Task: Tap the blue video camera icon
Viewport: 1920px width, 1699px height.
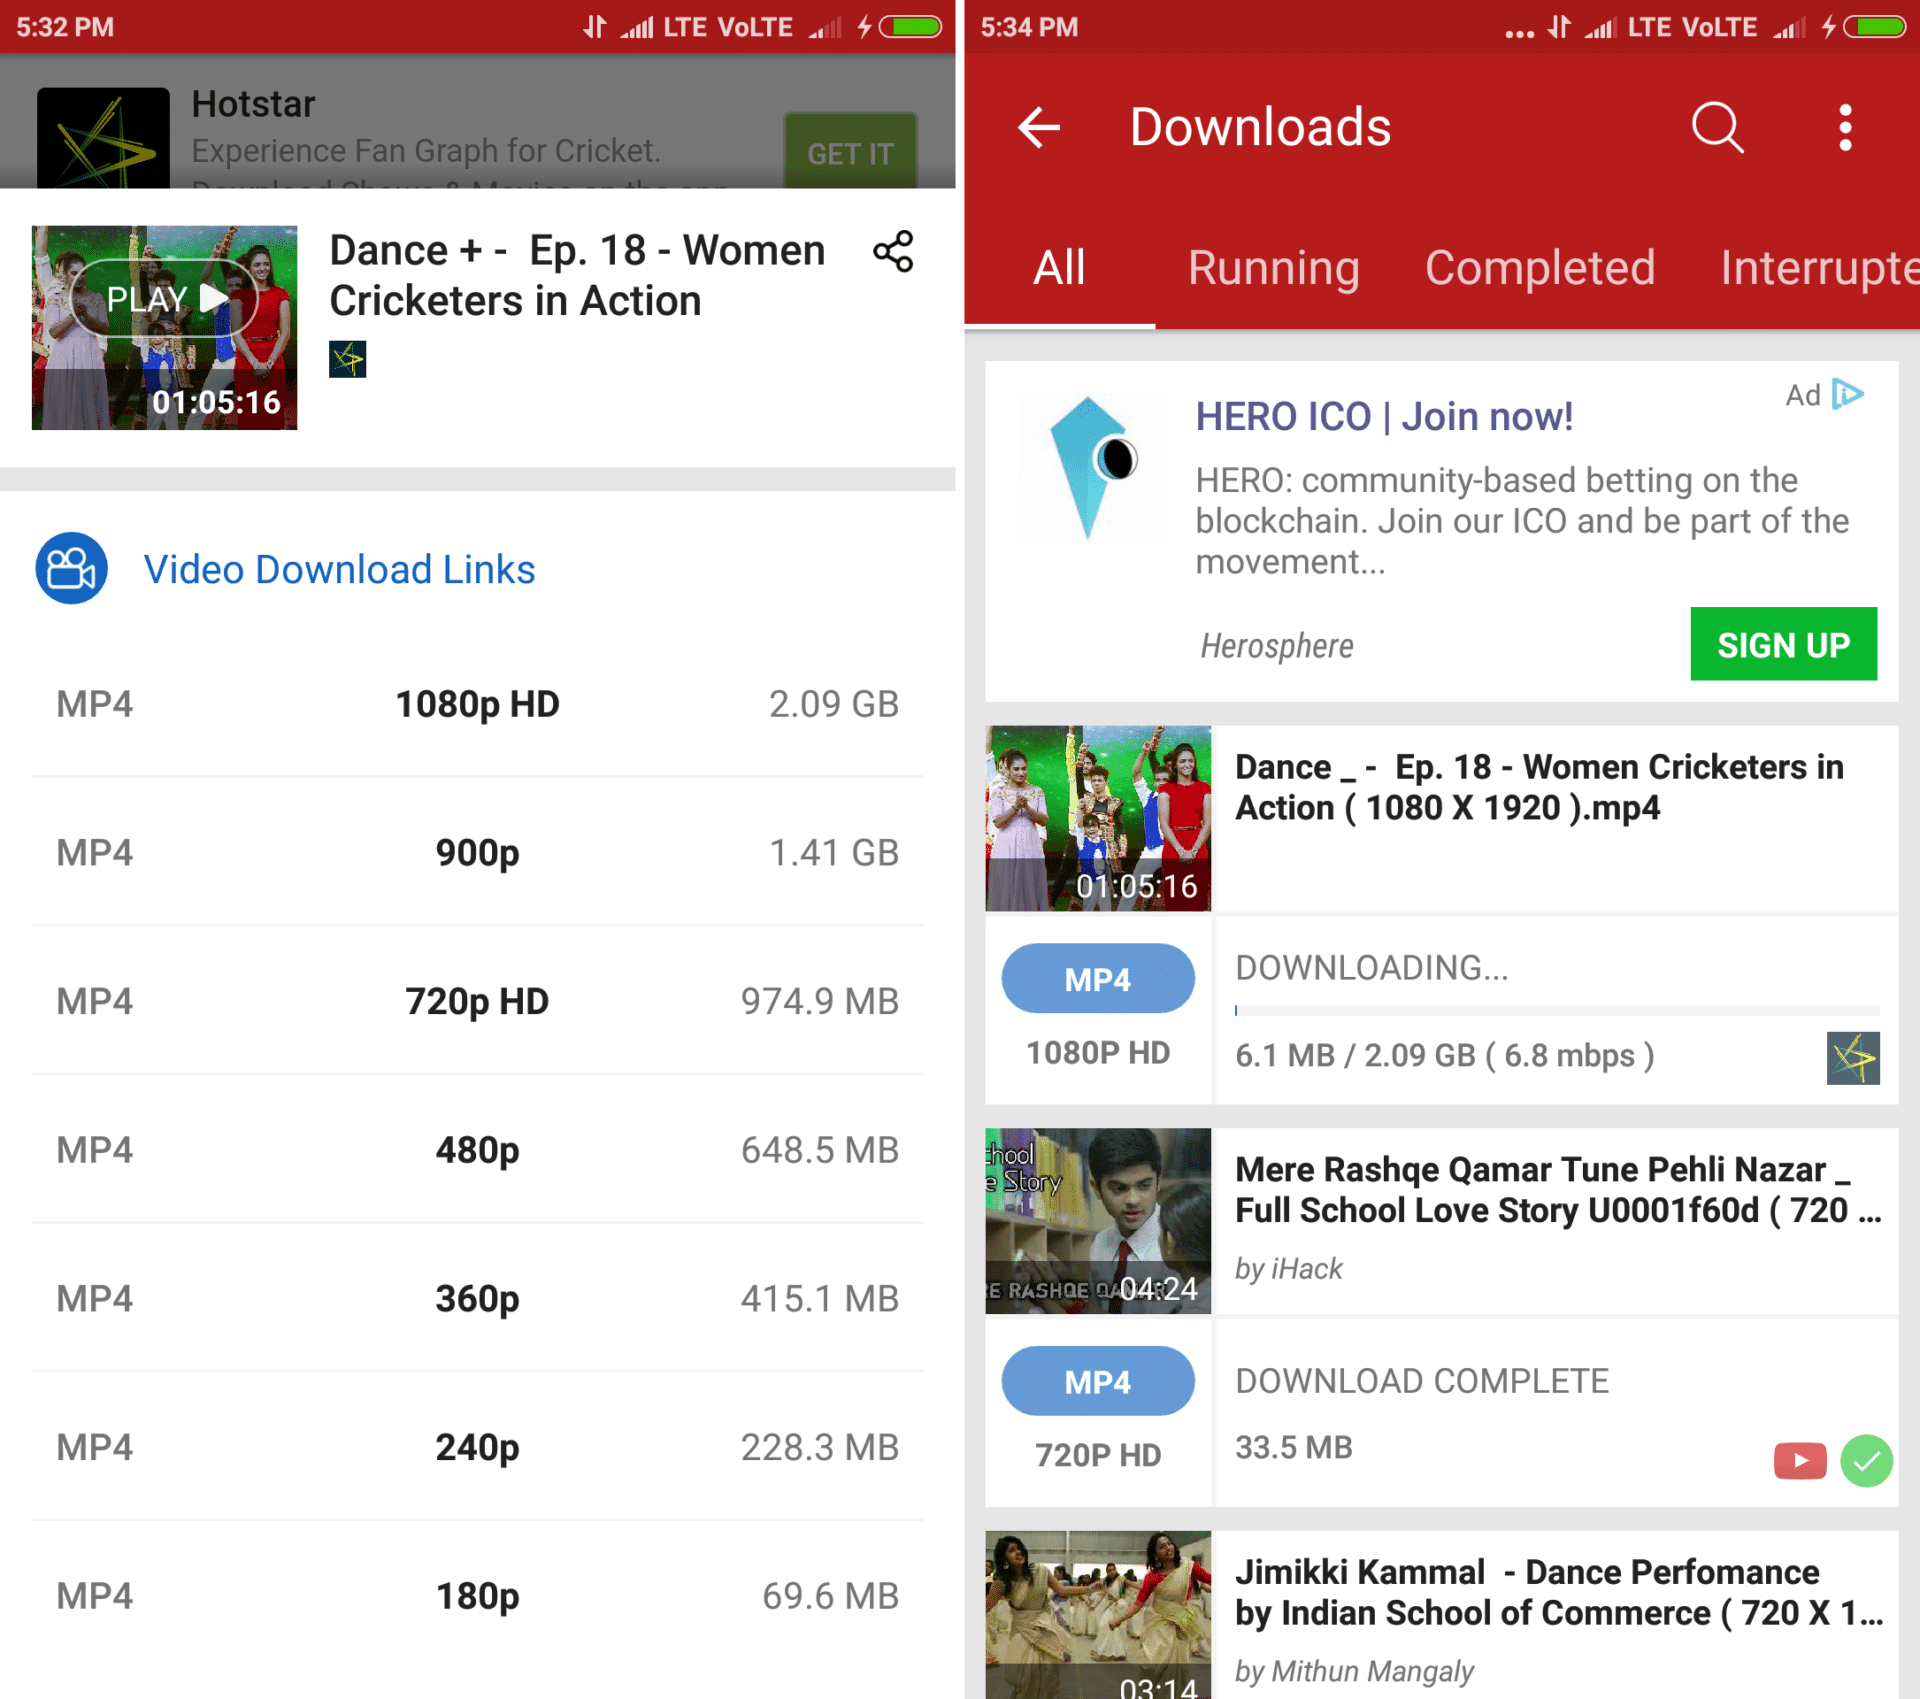Action: tap(72, 568)
